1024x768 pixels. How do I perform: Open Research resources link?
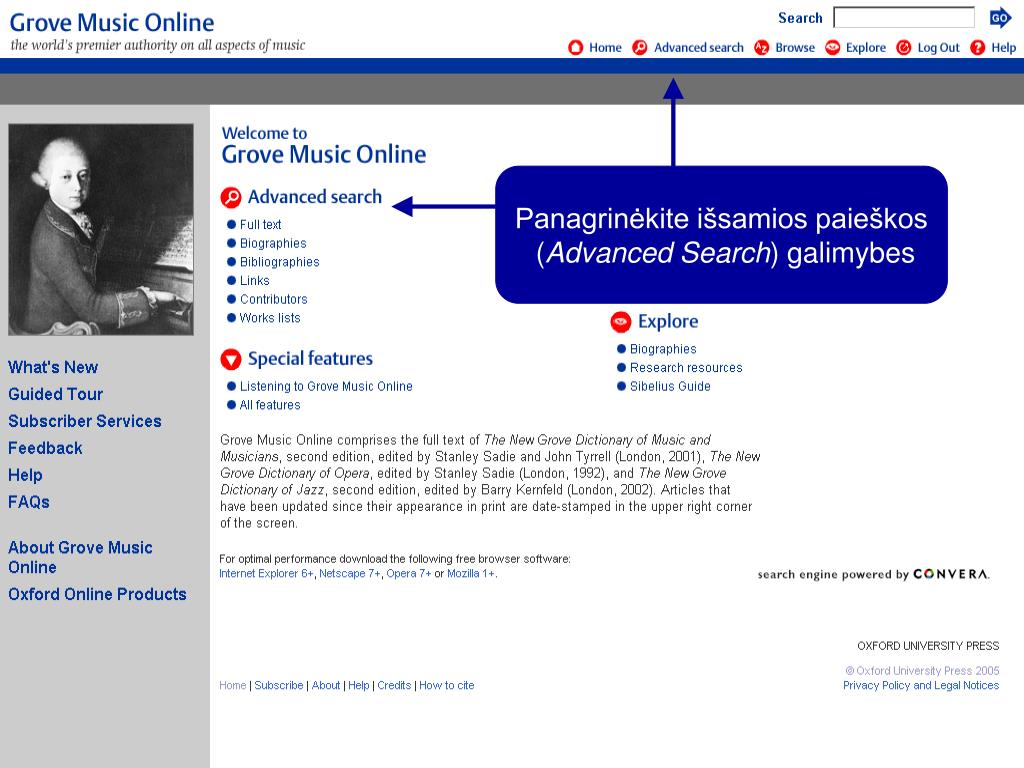tap(686, 368)
